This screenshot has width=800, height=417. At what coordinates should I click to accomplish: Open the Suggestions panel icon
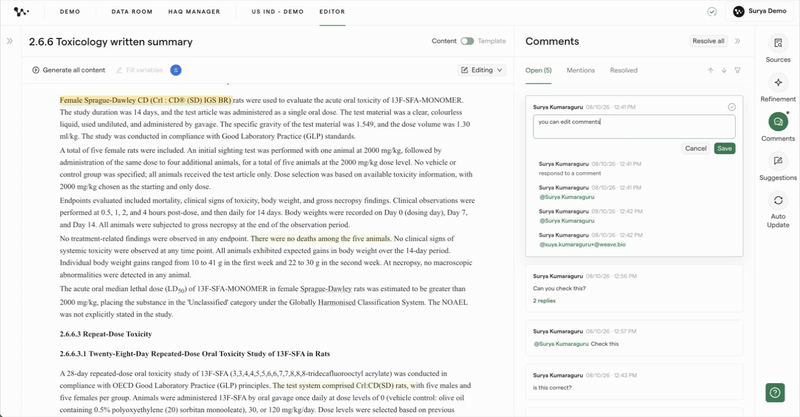[x=778, y=161]
